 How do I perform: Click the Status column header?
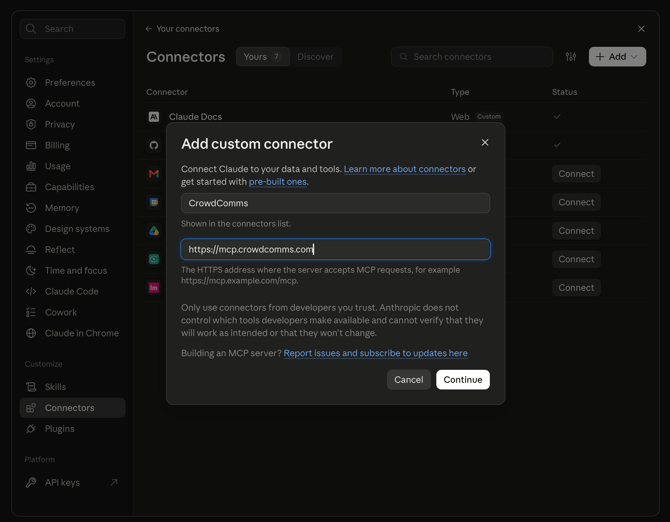click(564, 92)
